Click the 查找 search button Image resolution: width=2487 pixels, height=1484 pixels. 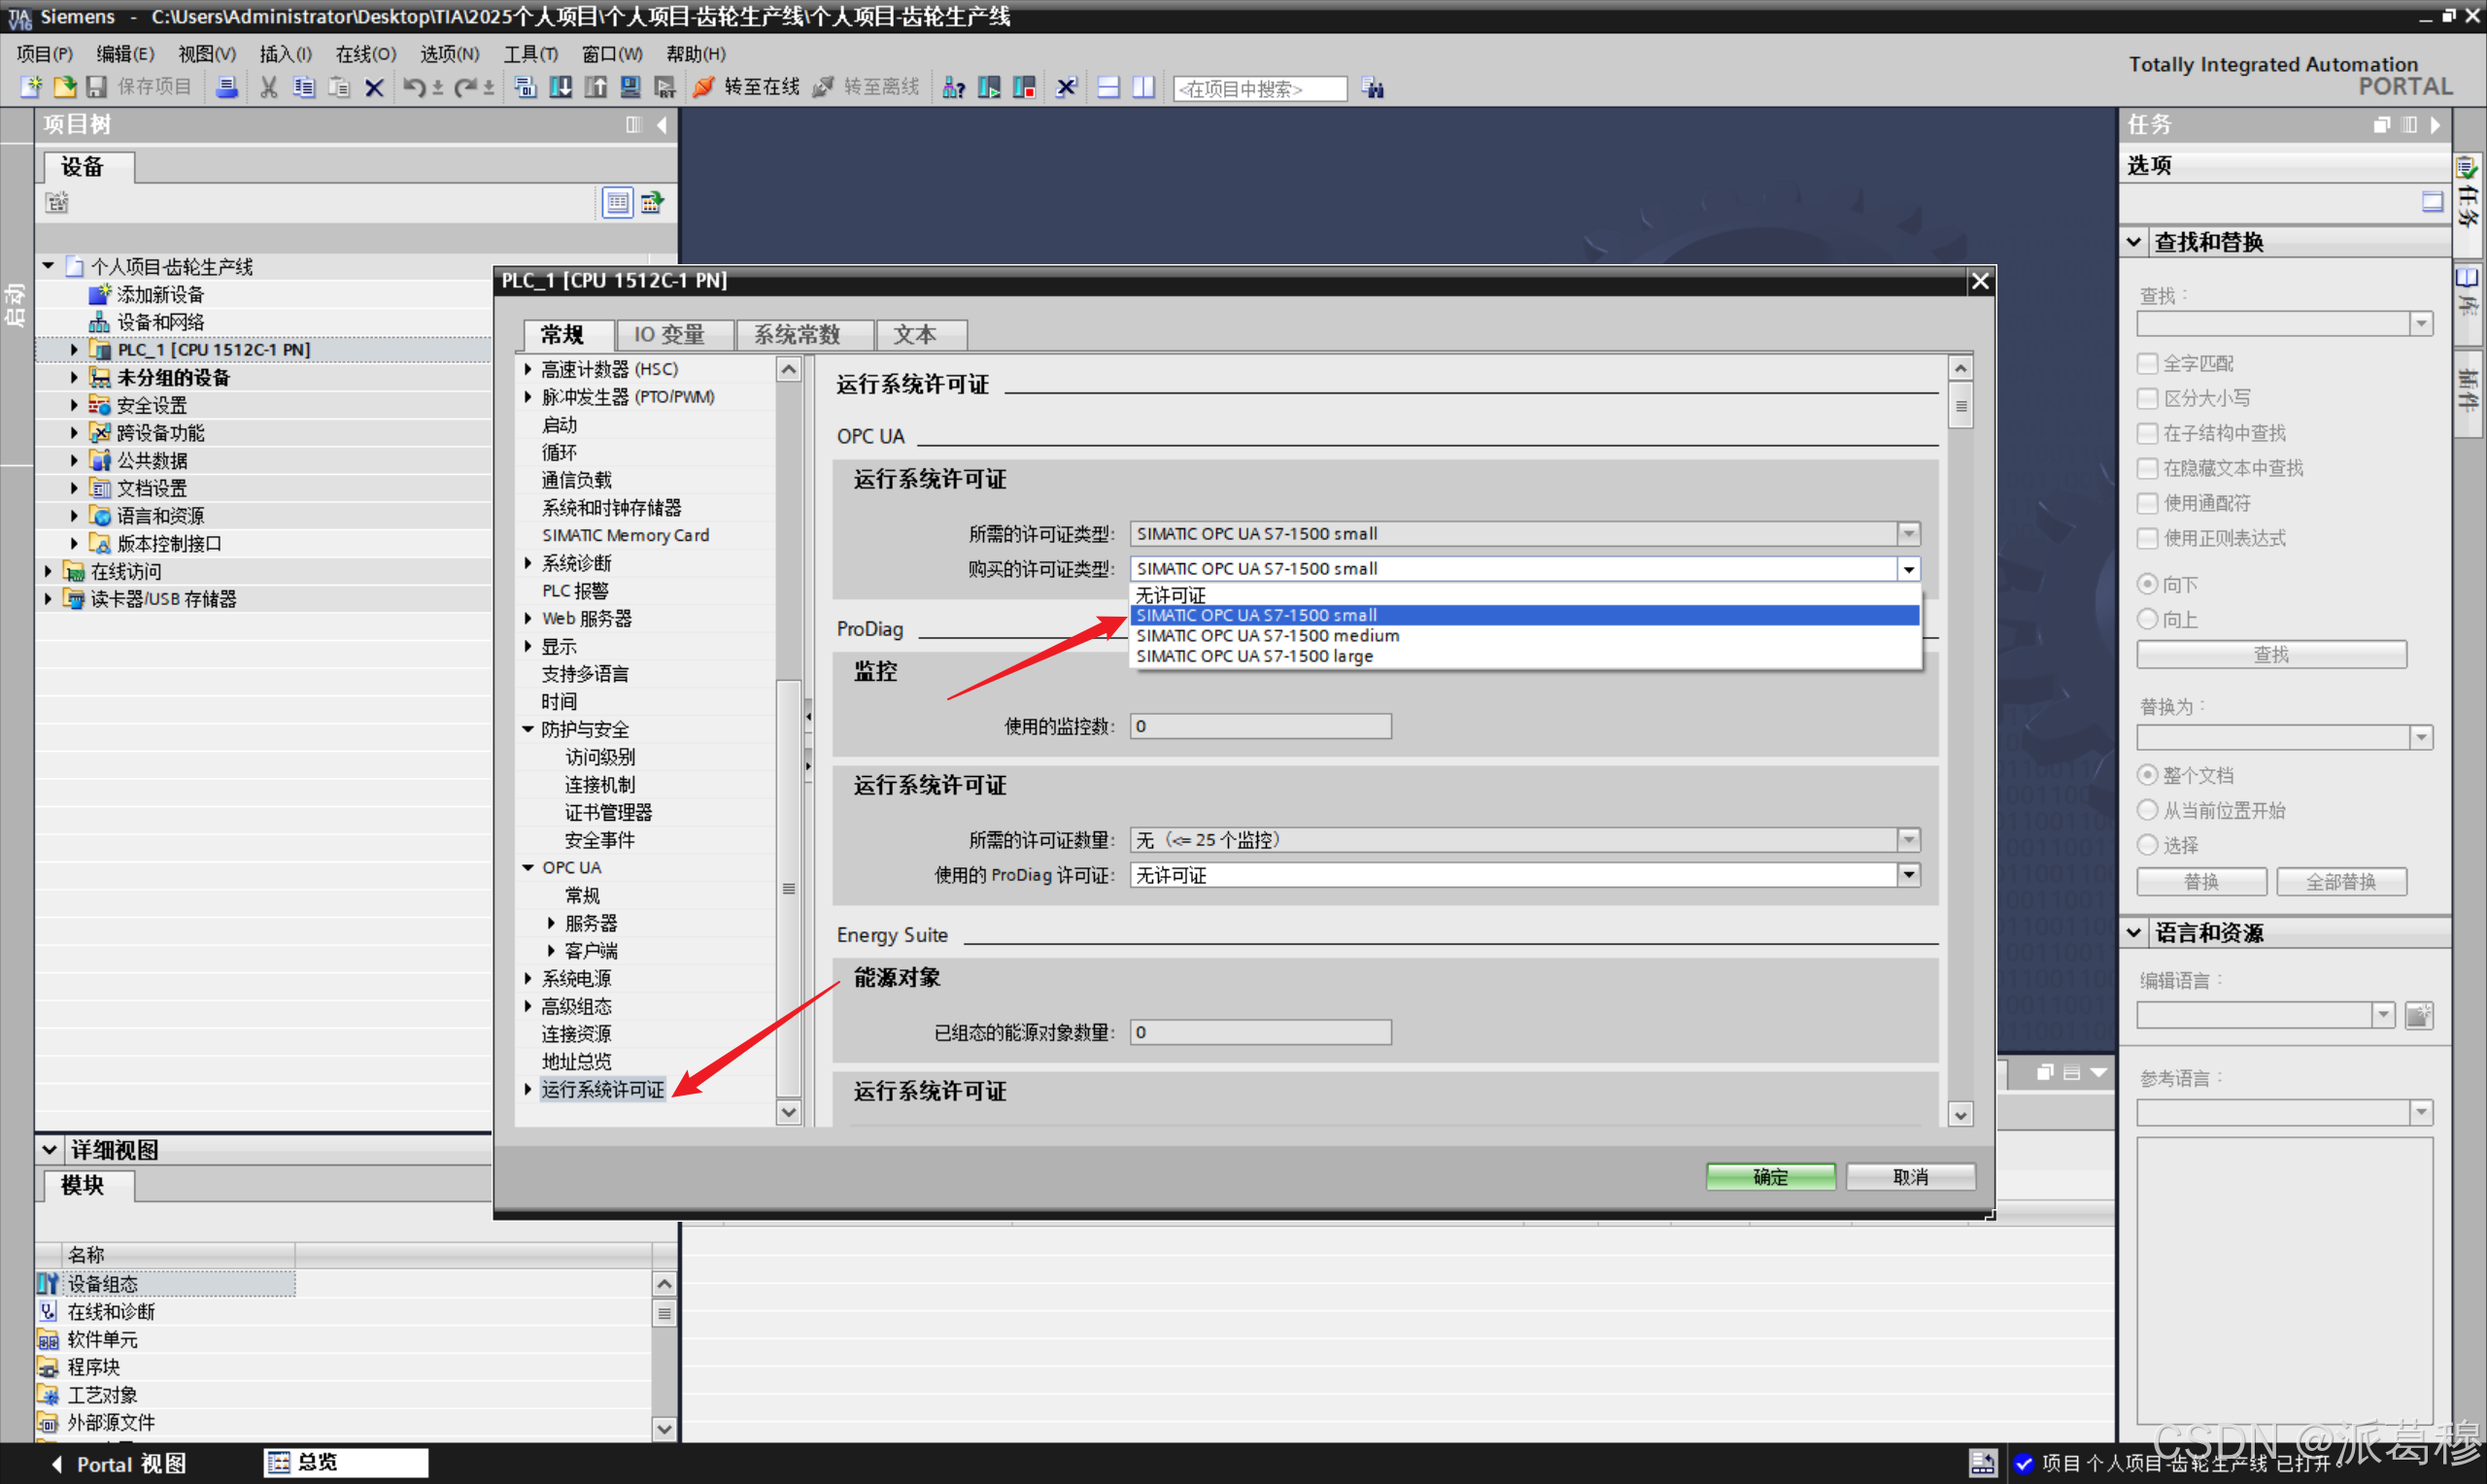pyautogui.click(x=2270, y=653)
